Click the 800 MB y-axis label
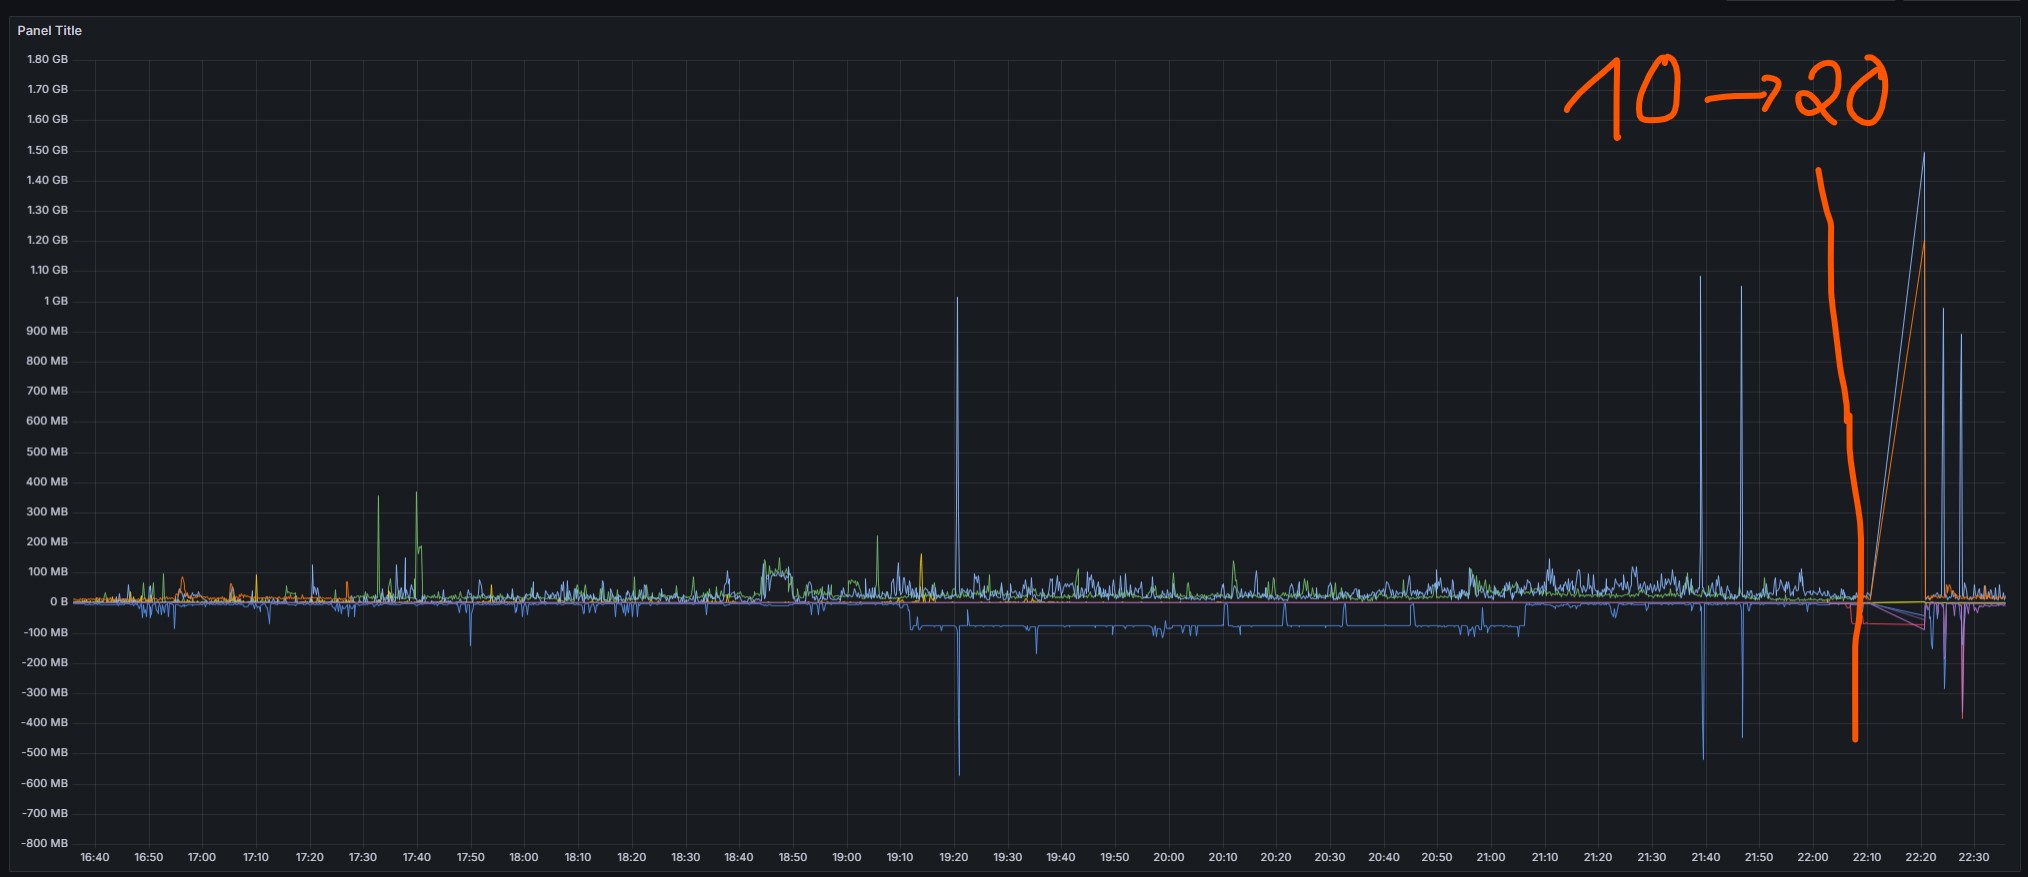Screen dimensions: 2028x877 point(47,361)
